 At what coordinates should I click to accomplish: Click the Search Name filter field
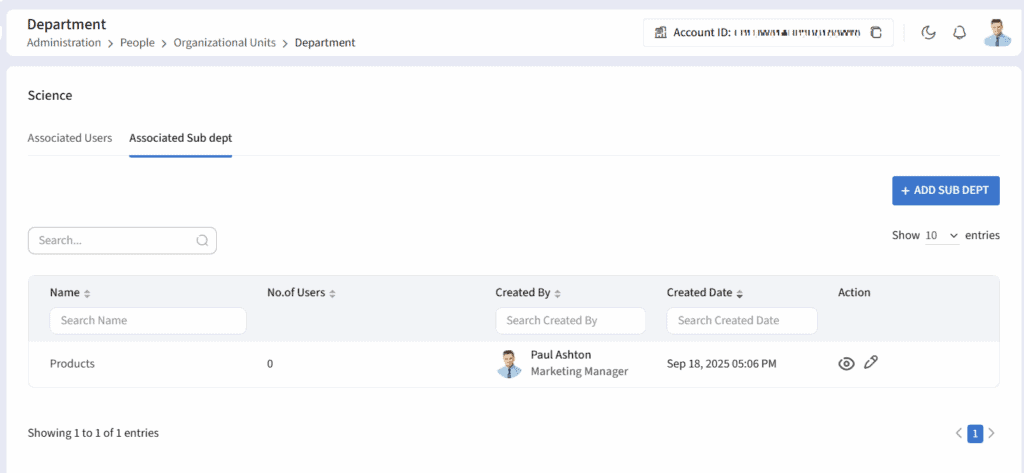point(148,320)
